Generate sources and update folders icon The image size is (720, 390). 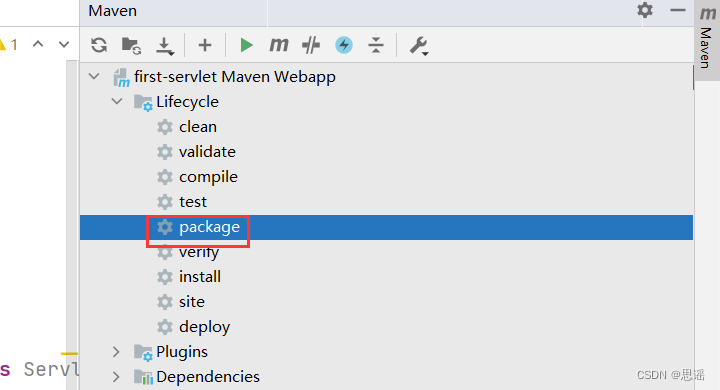(x=131, y=45)
